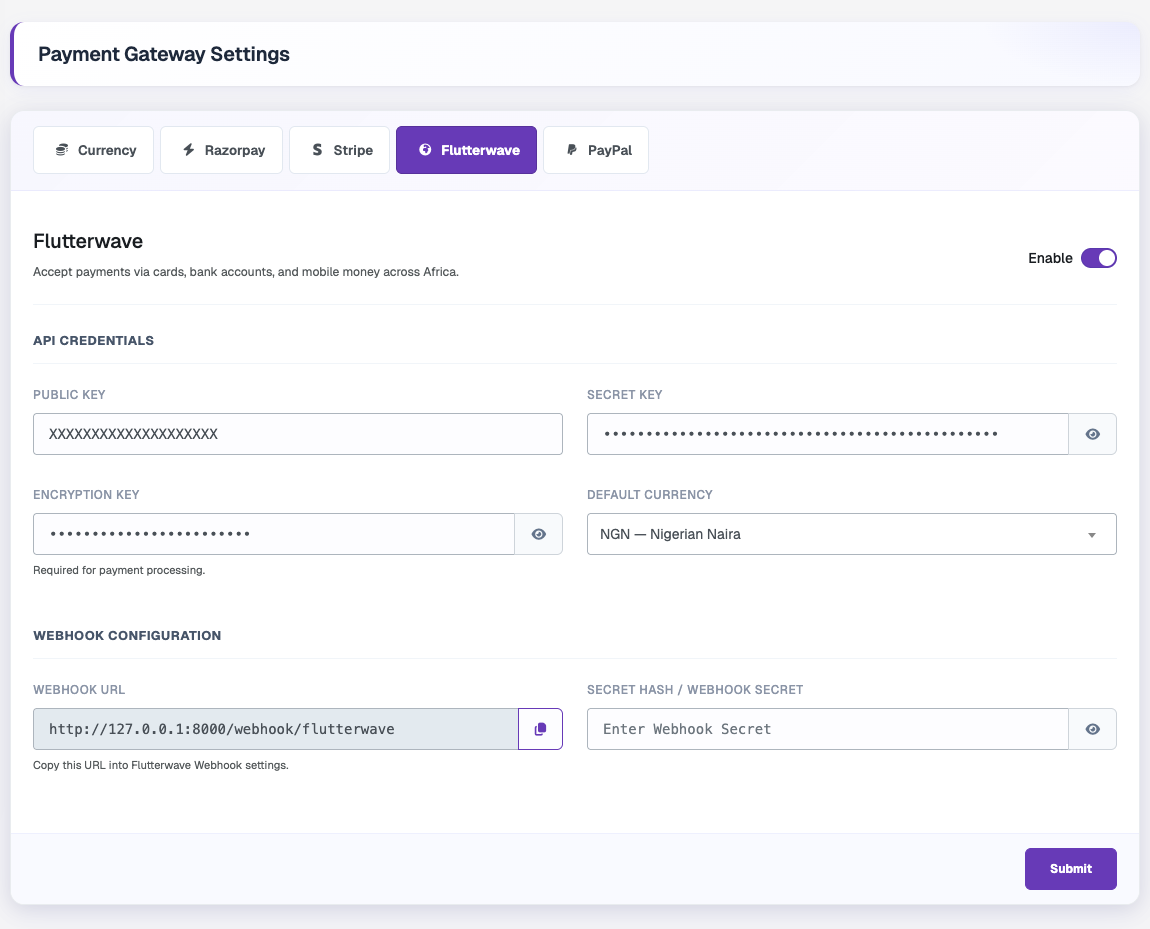Click the Razorpay lightning bolt icon
This screenshot has width=1150, height=929.
188,150
